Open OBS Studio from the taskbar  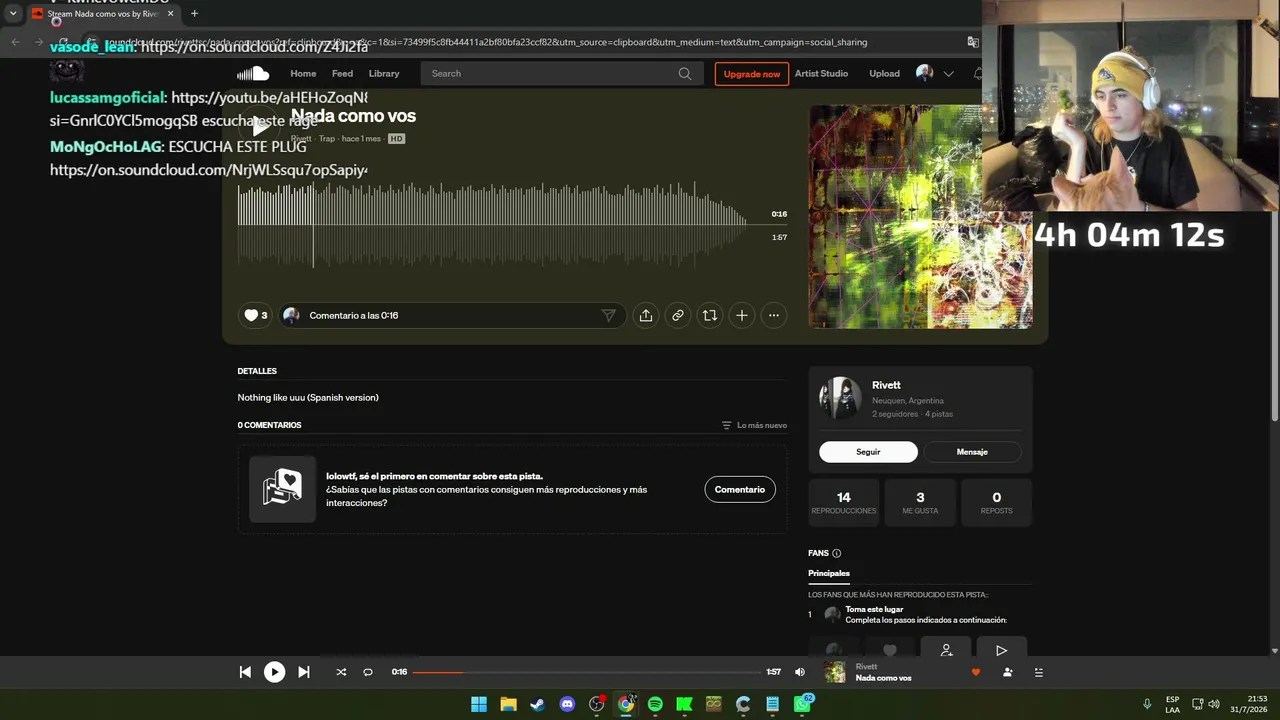[597, 704]
